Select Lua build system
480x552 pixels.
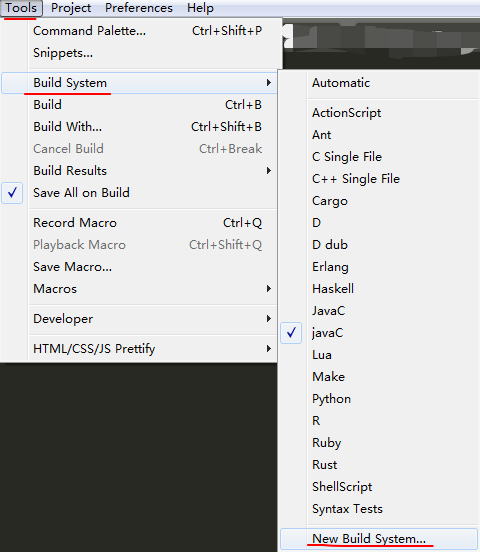pos(379,355)
